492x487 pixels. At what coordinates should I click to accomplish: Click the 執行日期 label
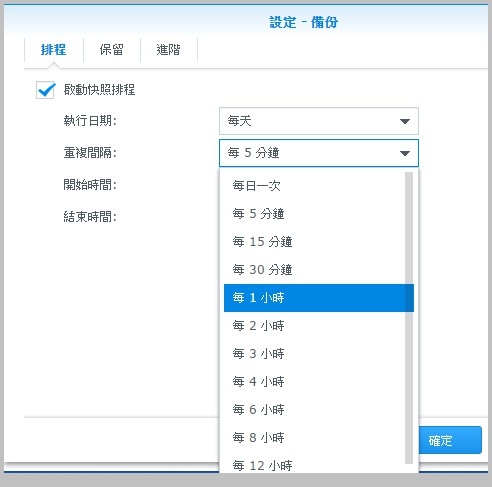tap(90, 120)
